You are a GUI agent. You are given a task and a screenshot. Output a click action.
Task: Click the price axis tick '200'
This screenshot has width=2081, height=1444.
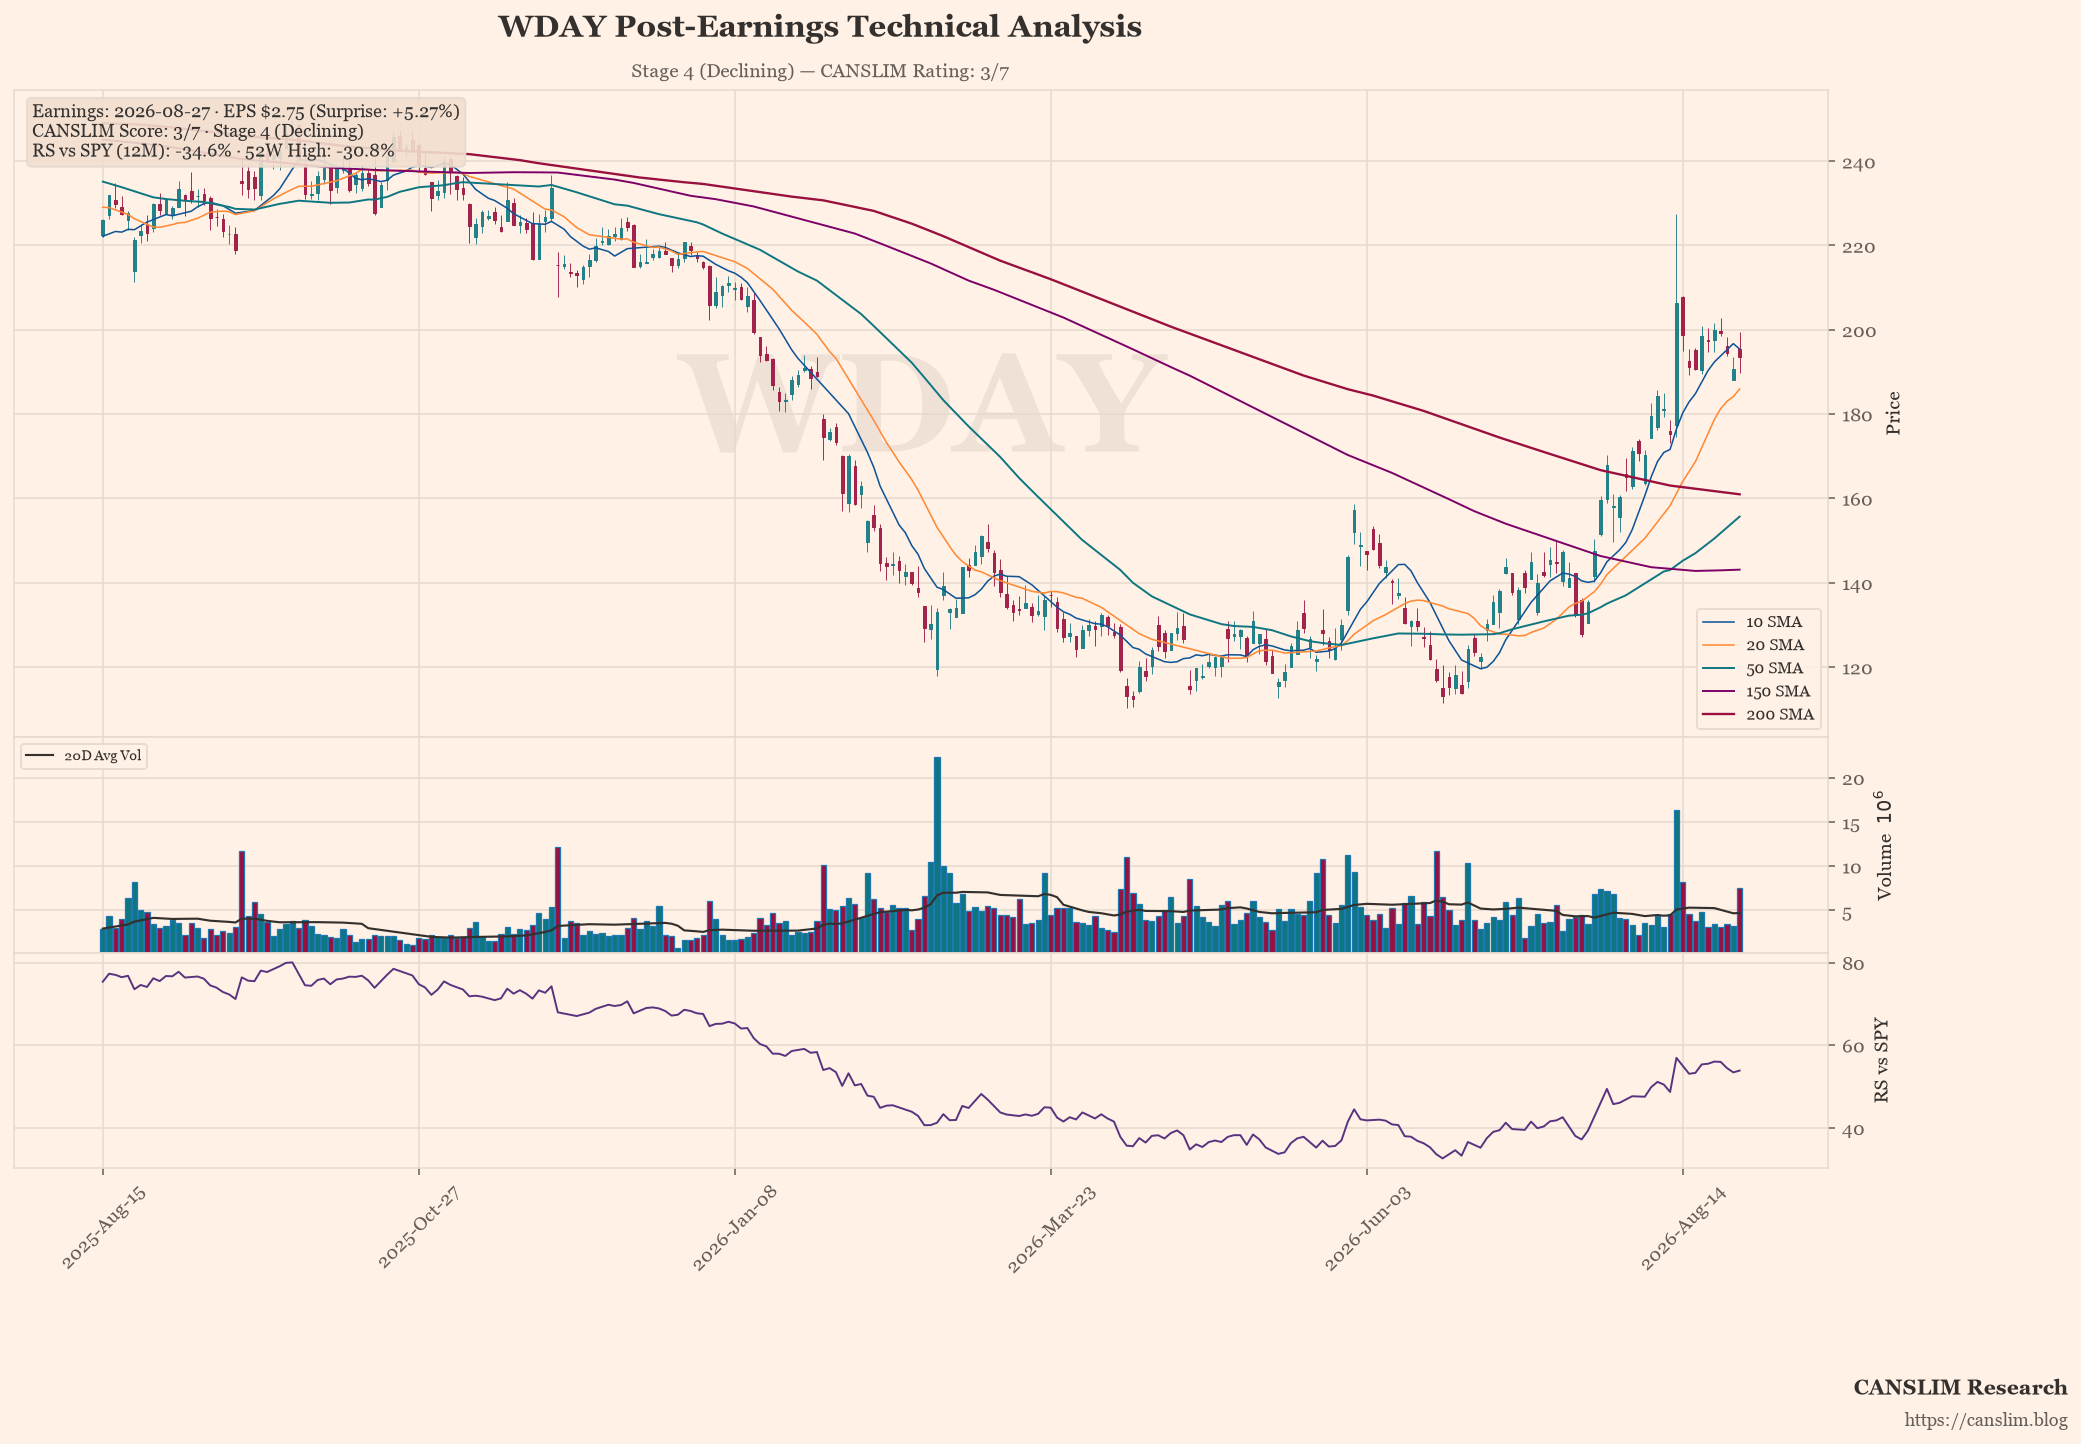coord(1861,331)
